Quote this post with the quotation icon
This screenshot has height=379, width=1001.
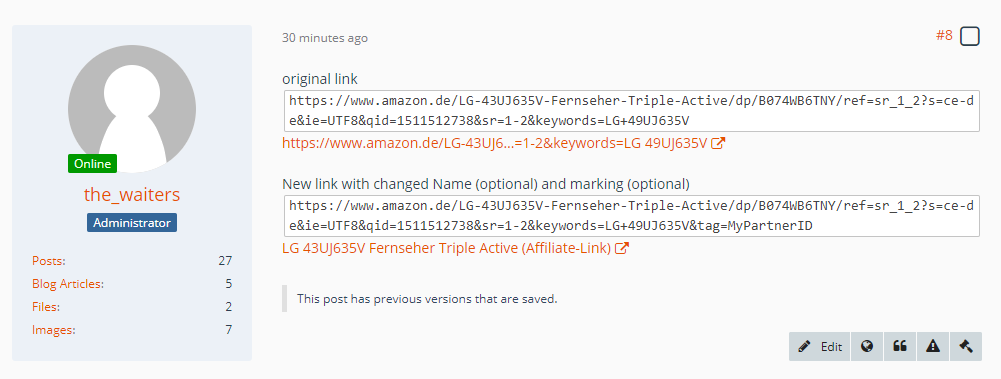pyautogui.click(x=899, y=346)
